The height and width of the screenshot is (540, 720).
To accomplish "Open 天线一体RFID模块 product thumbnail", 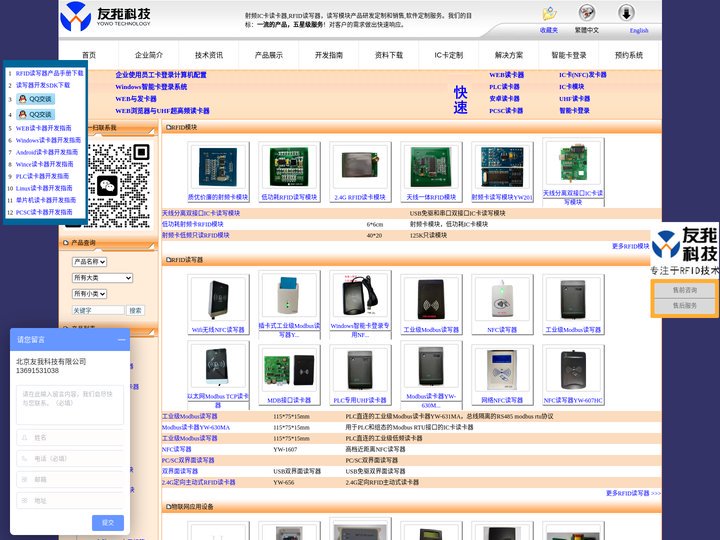I will [x=431, y=167].
